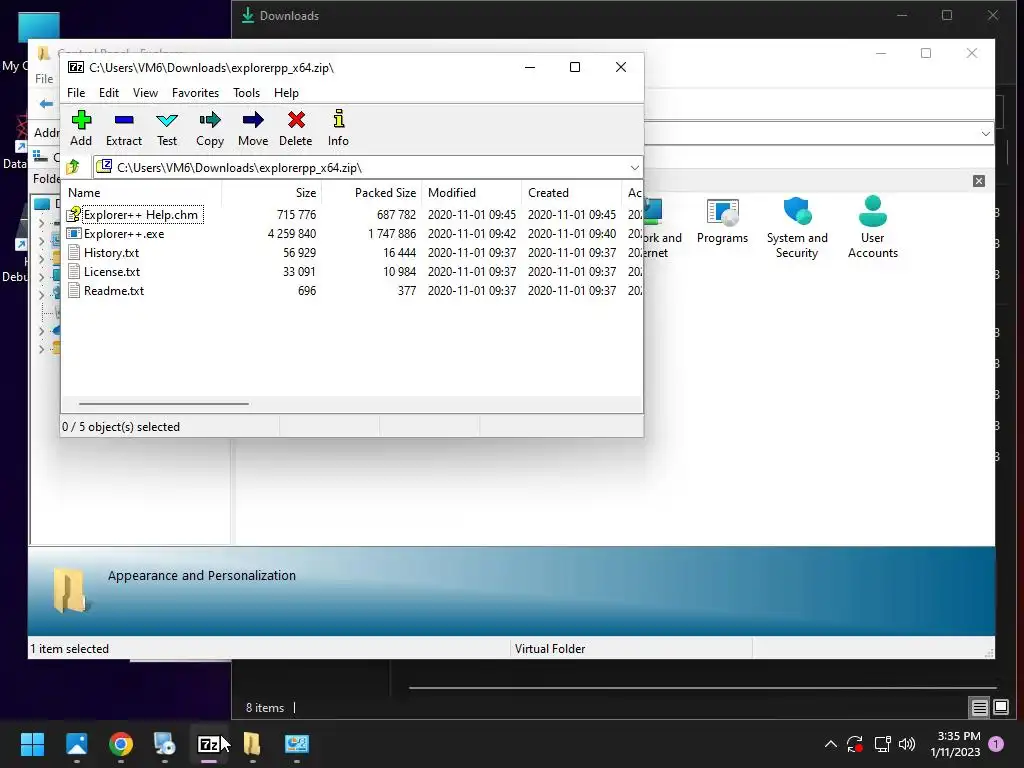Go up one folder level in 7-Zip
Viewport: 1024px width, 768px height.
pos(73,167)
